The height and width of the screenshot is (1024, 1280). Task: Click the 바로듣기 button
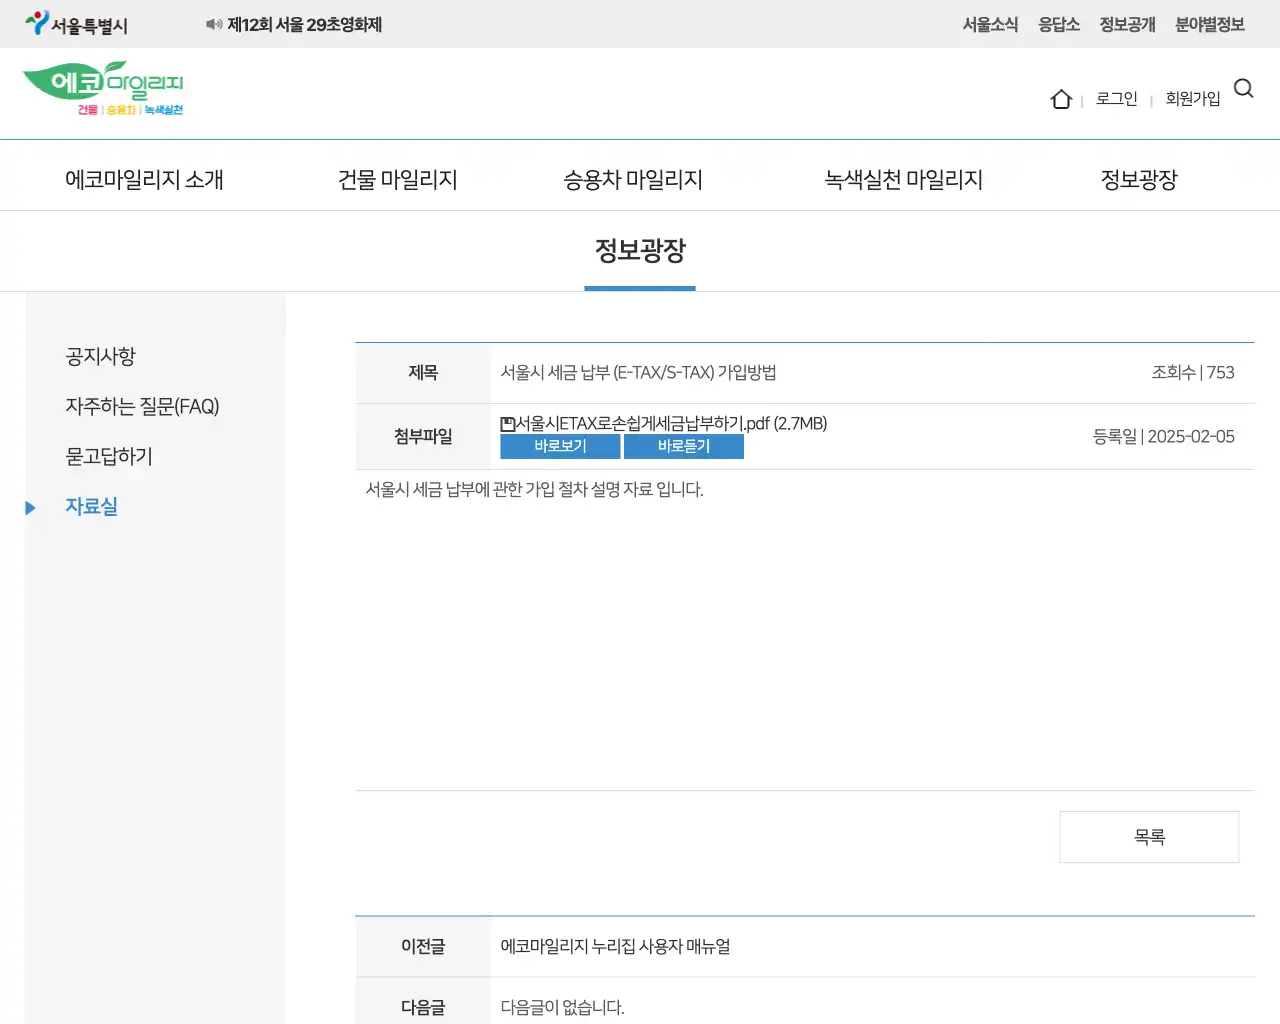(684, 446)
